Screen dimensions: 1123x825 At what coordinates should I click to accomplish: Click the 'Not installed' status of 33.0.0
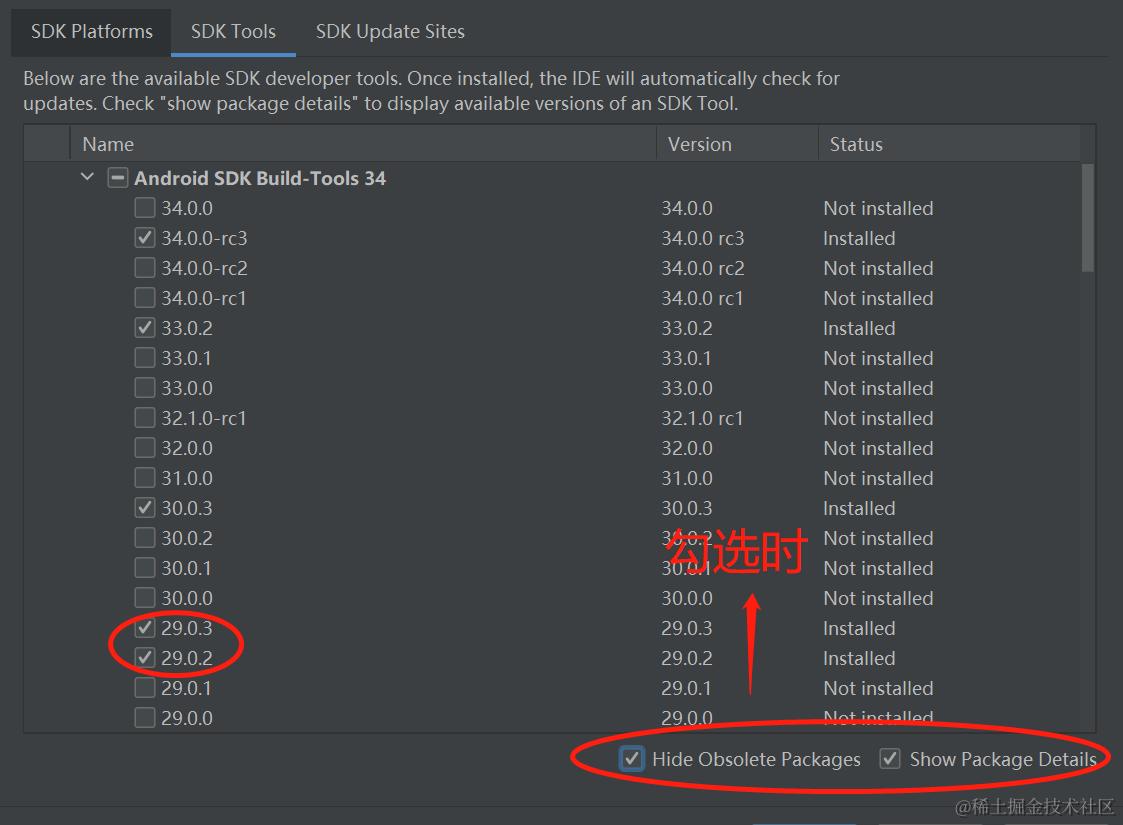[x=878, y=388]
